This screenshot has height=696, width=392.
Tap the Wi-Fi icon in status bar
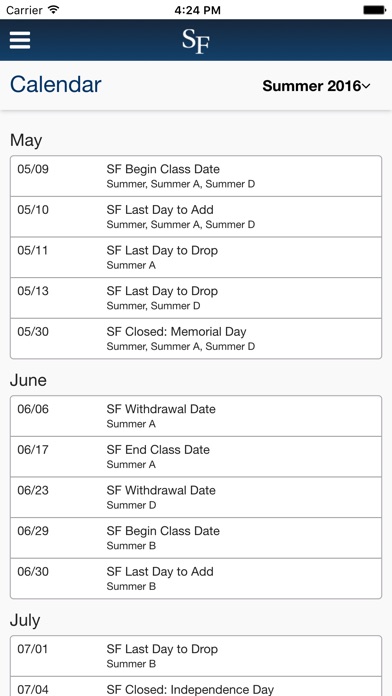54,10
